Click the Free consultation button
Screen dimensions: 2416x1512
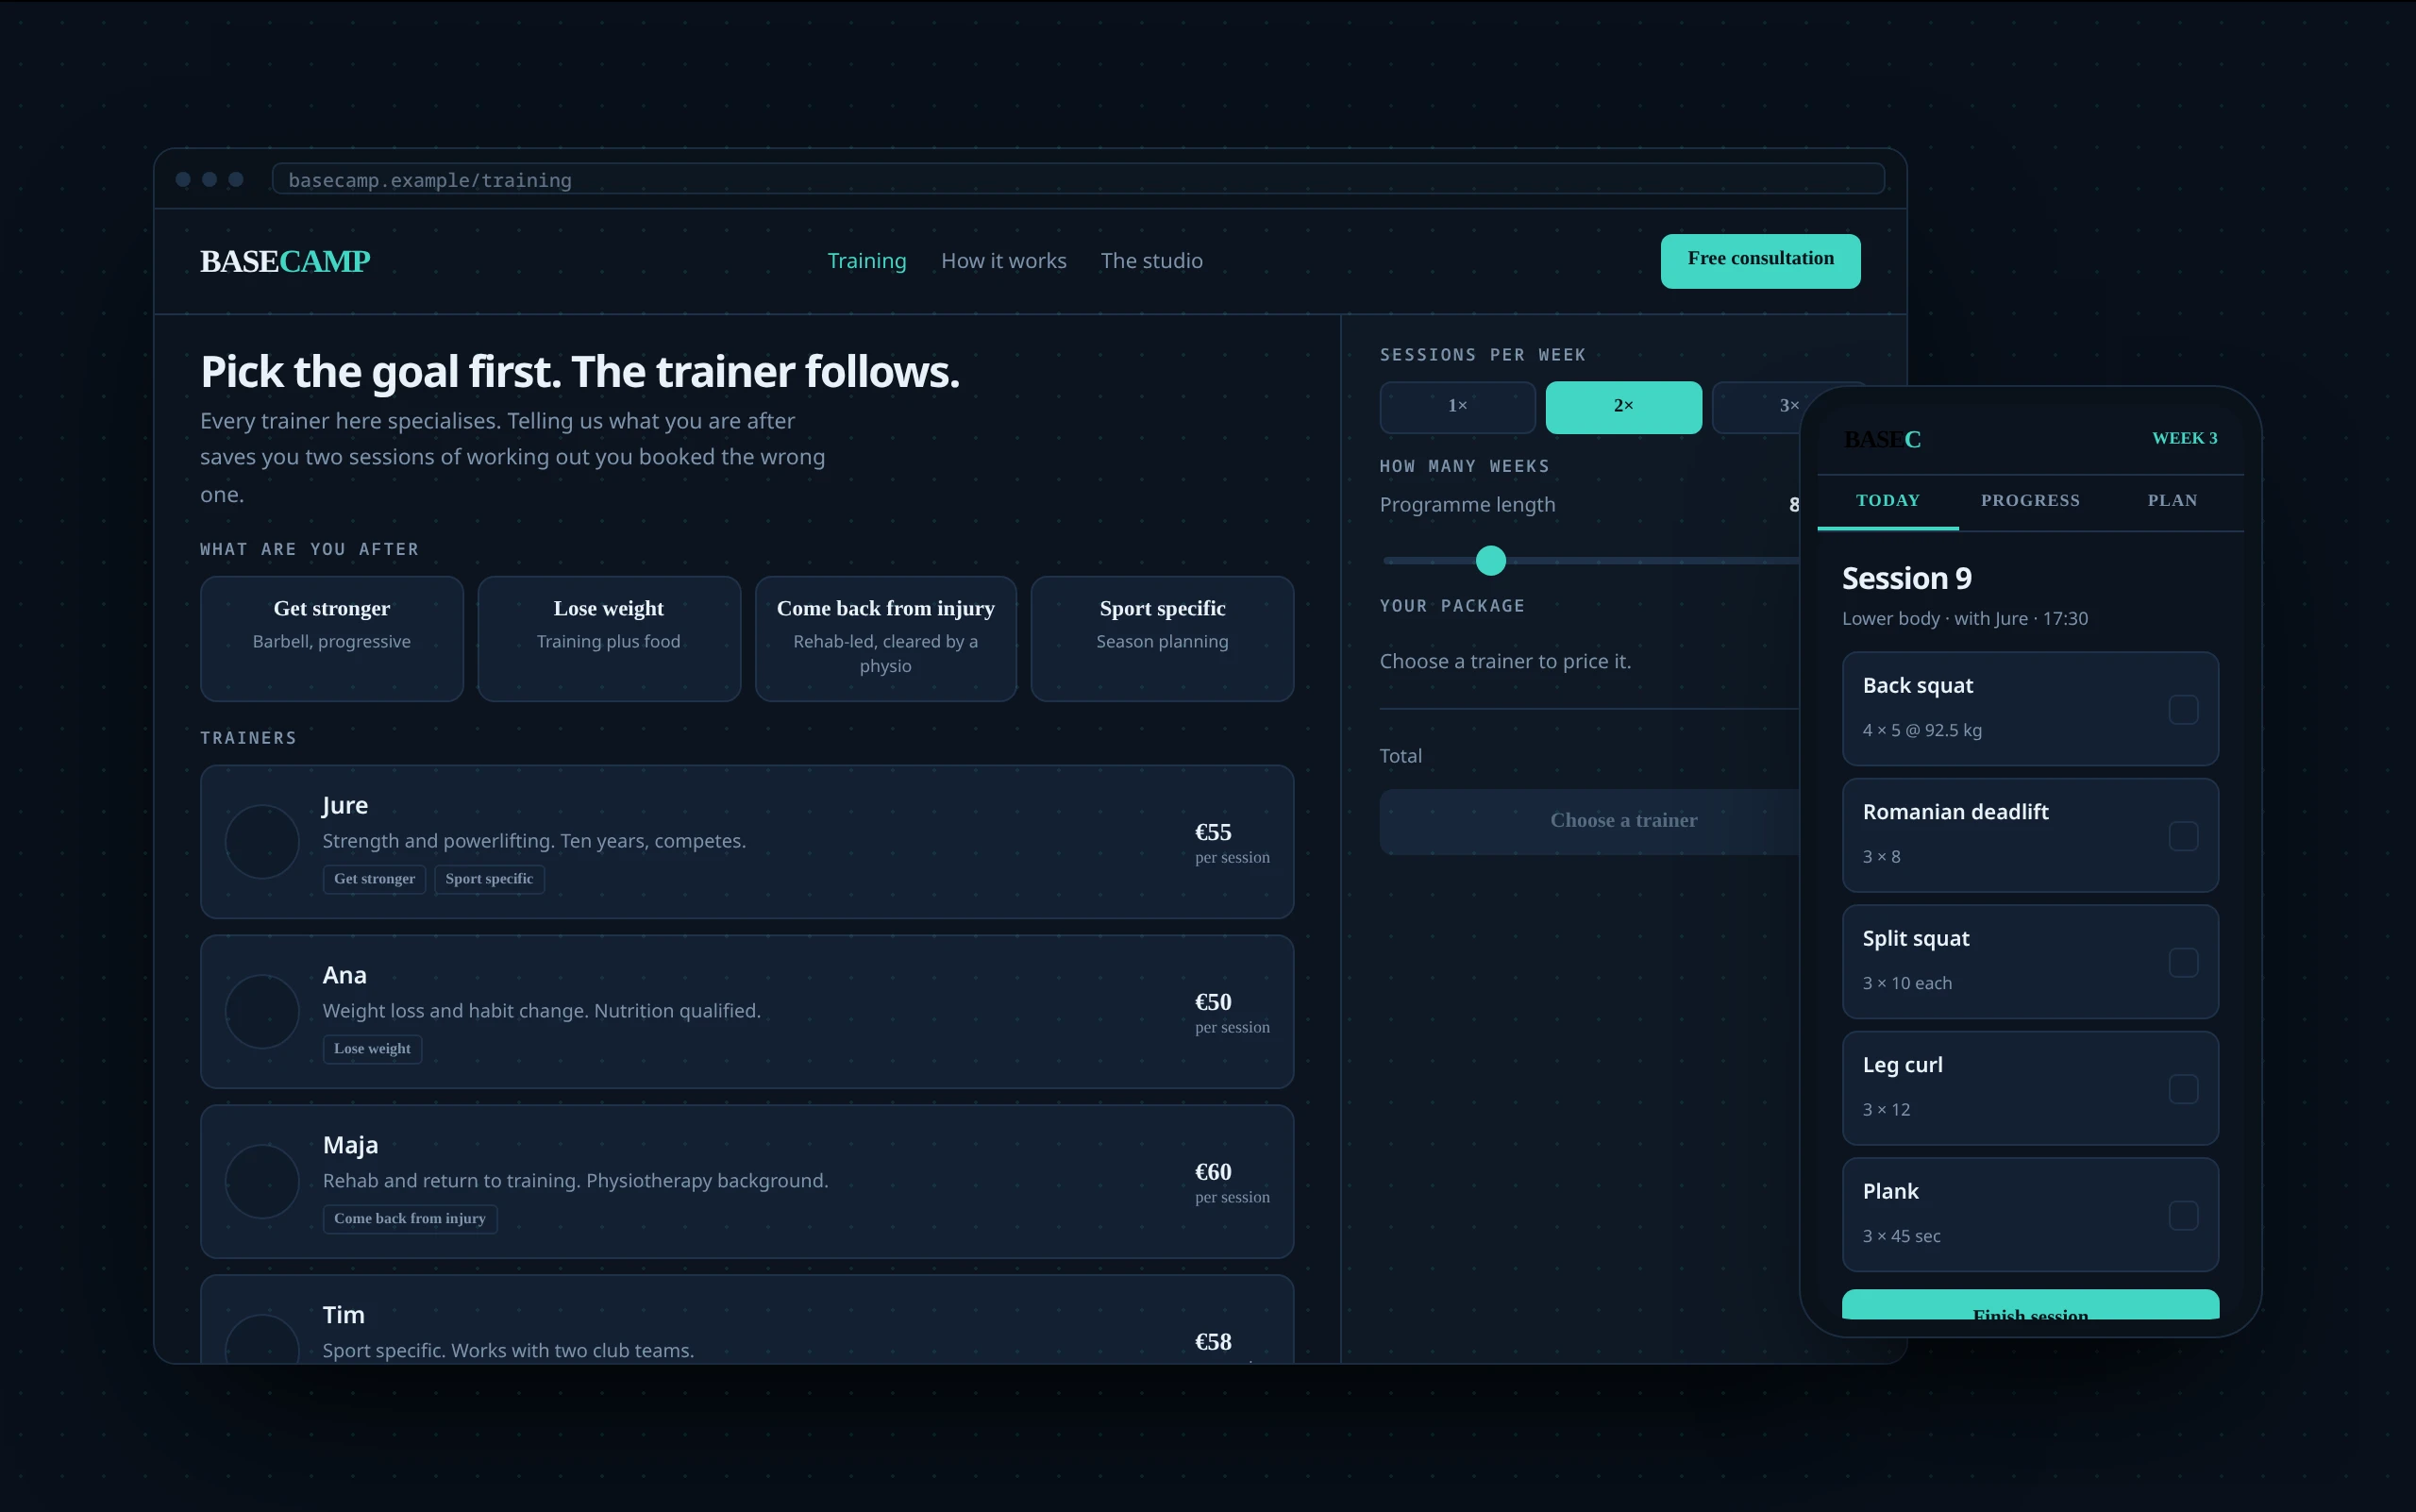(x=1760, y=261)
